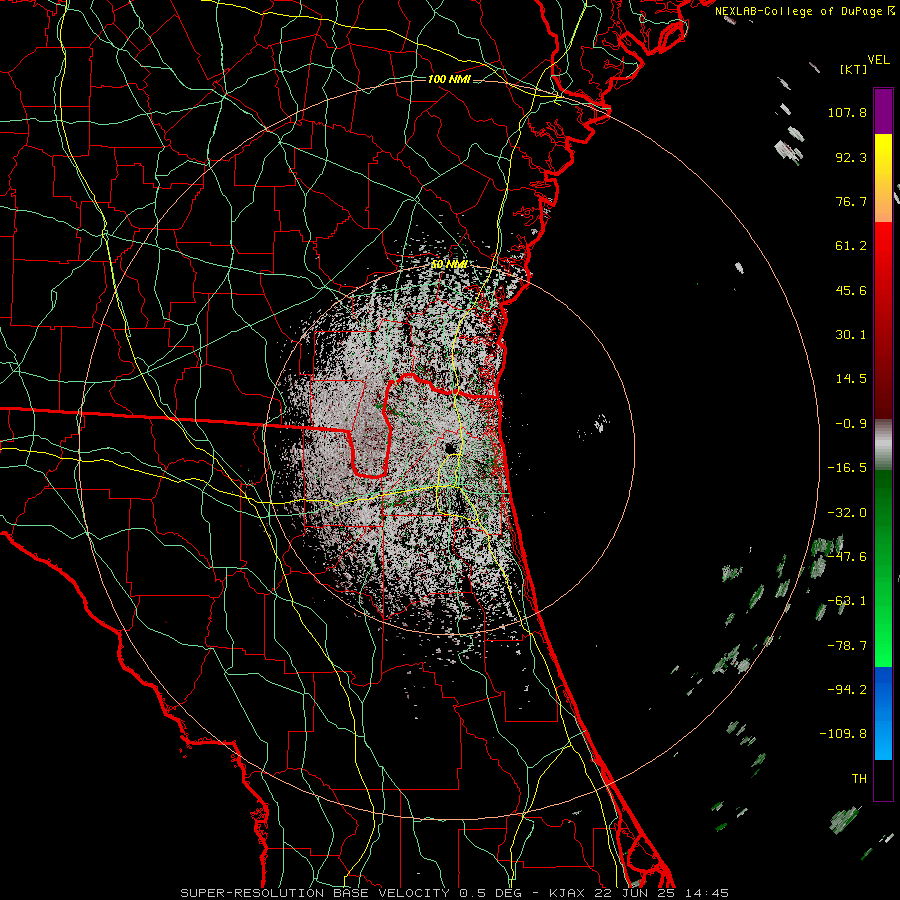Viewport: 900px width, 900px height.
Task: Click the purple segment of the velocity color bar
Action: click(883, 111)
